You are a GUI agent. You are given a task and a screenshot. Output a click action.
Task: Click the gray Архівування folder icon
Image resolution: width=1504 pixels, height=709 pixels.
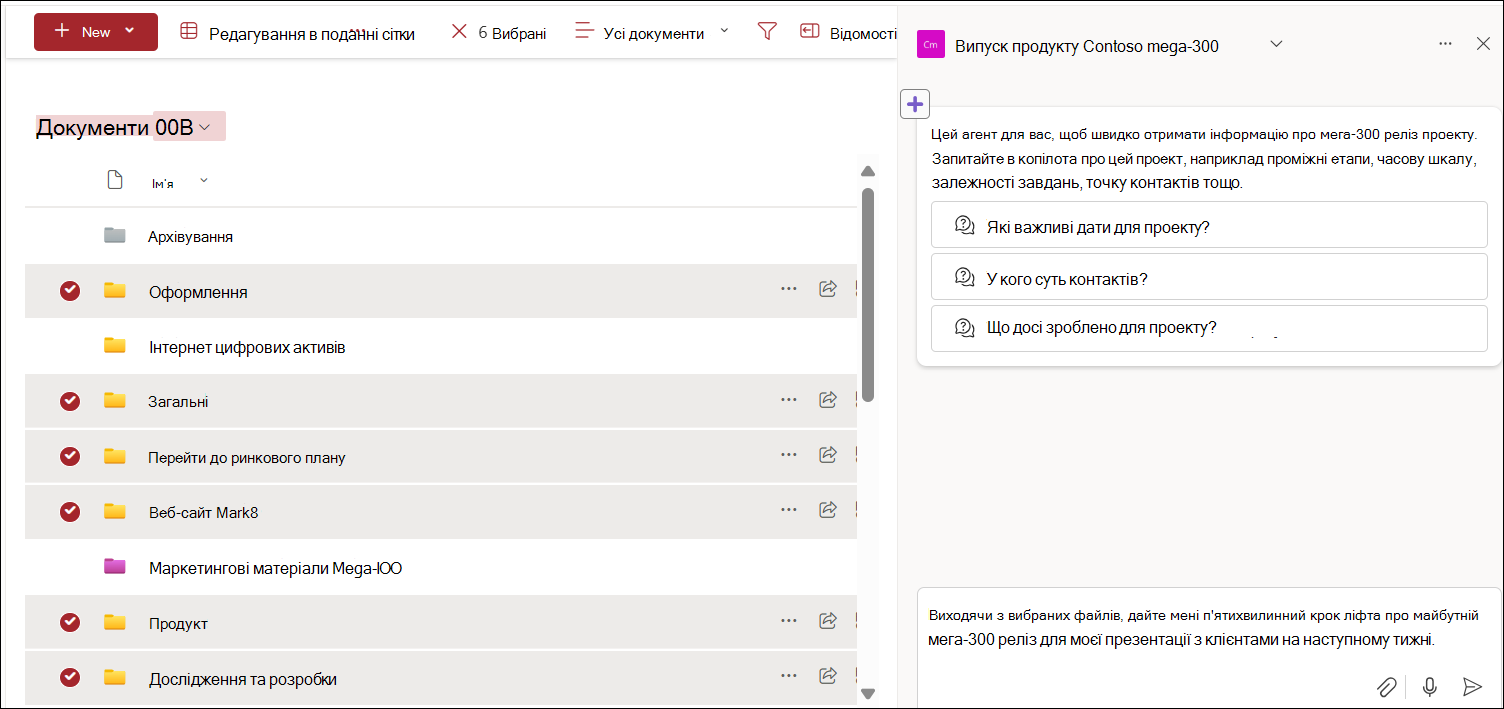coord(115,235)
